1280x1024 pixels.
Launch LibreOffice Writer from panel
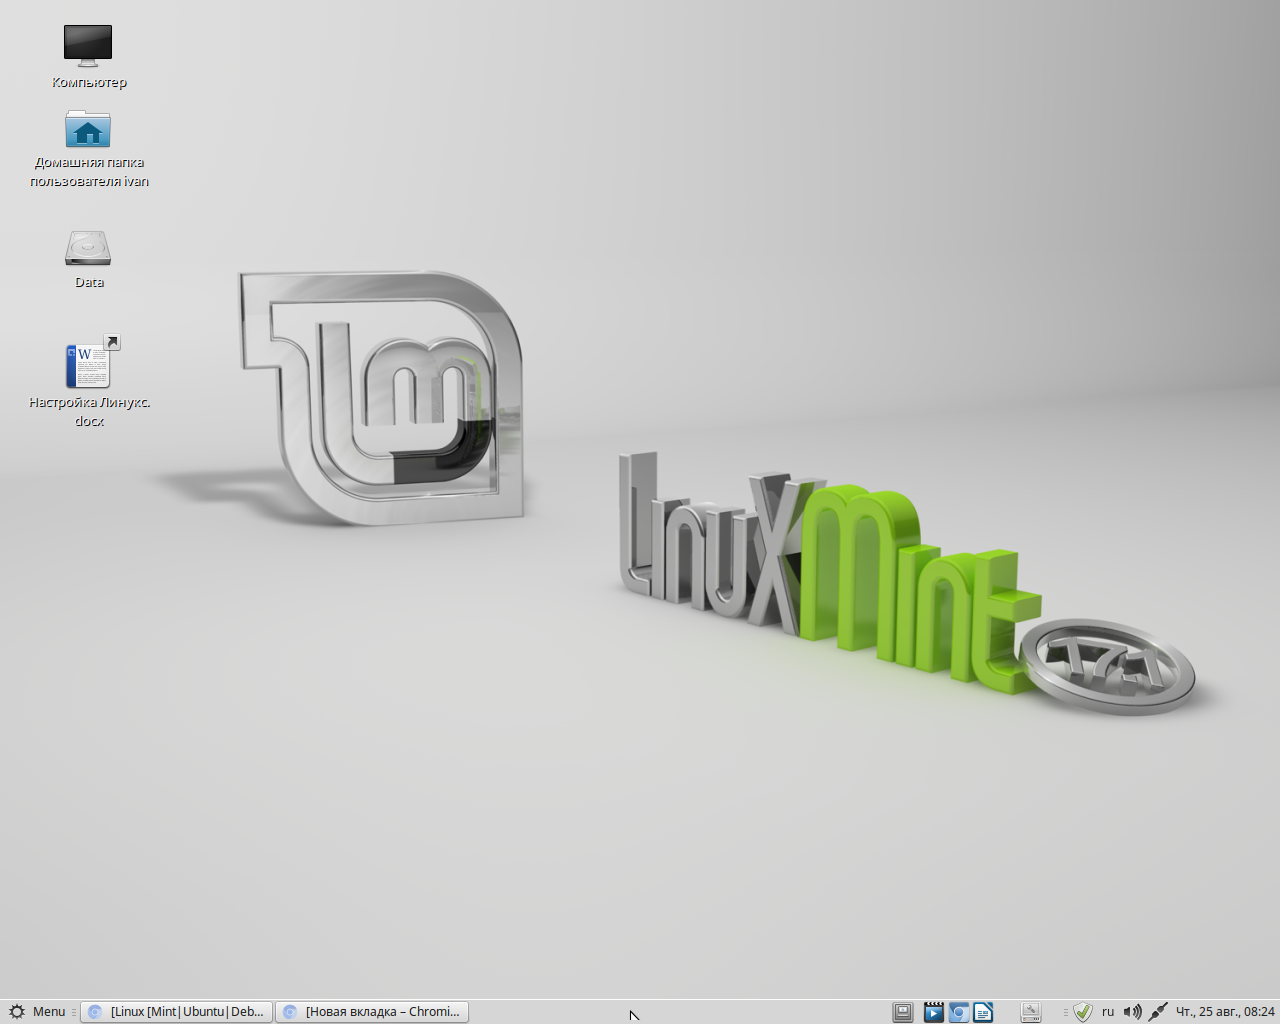click(983, 1012)
